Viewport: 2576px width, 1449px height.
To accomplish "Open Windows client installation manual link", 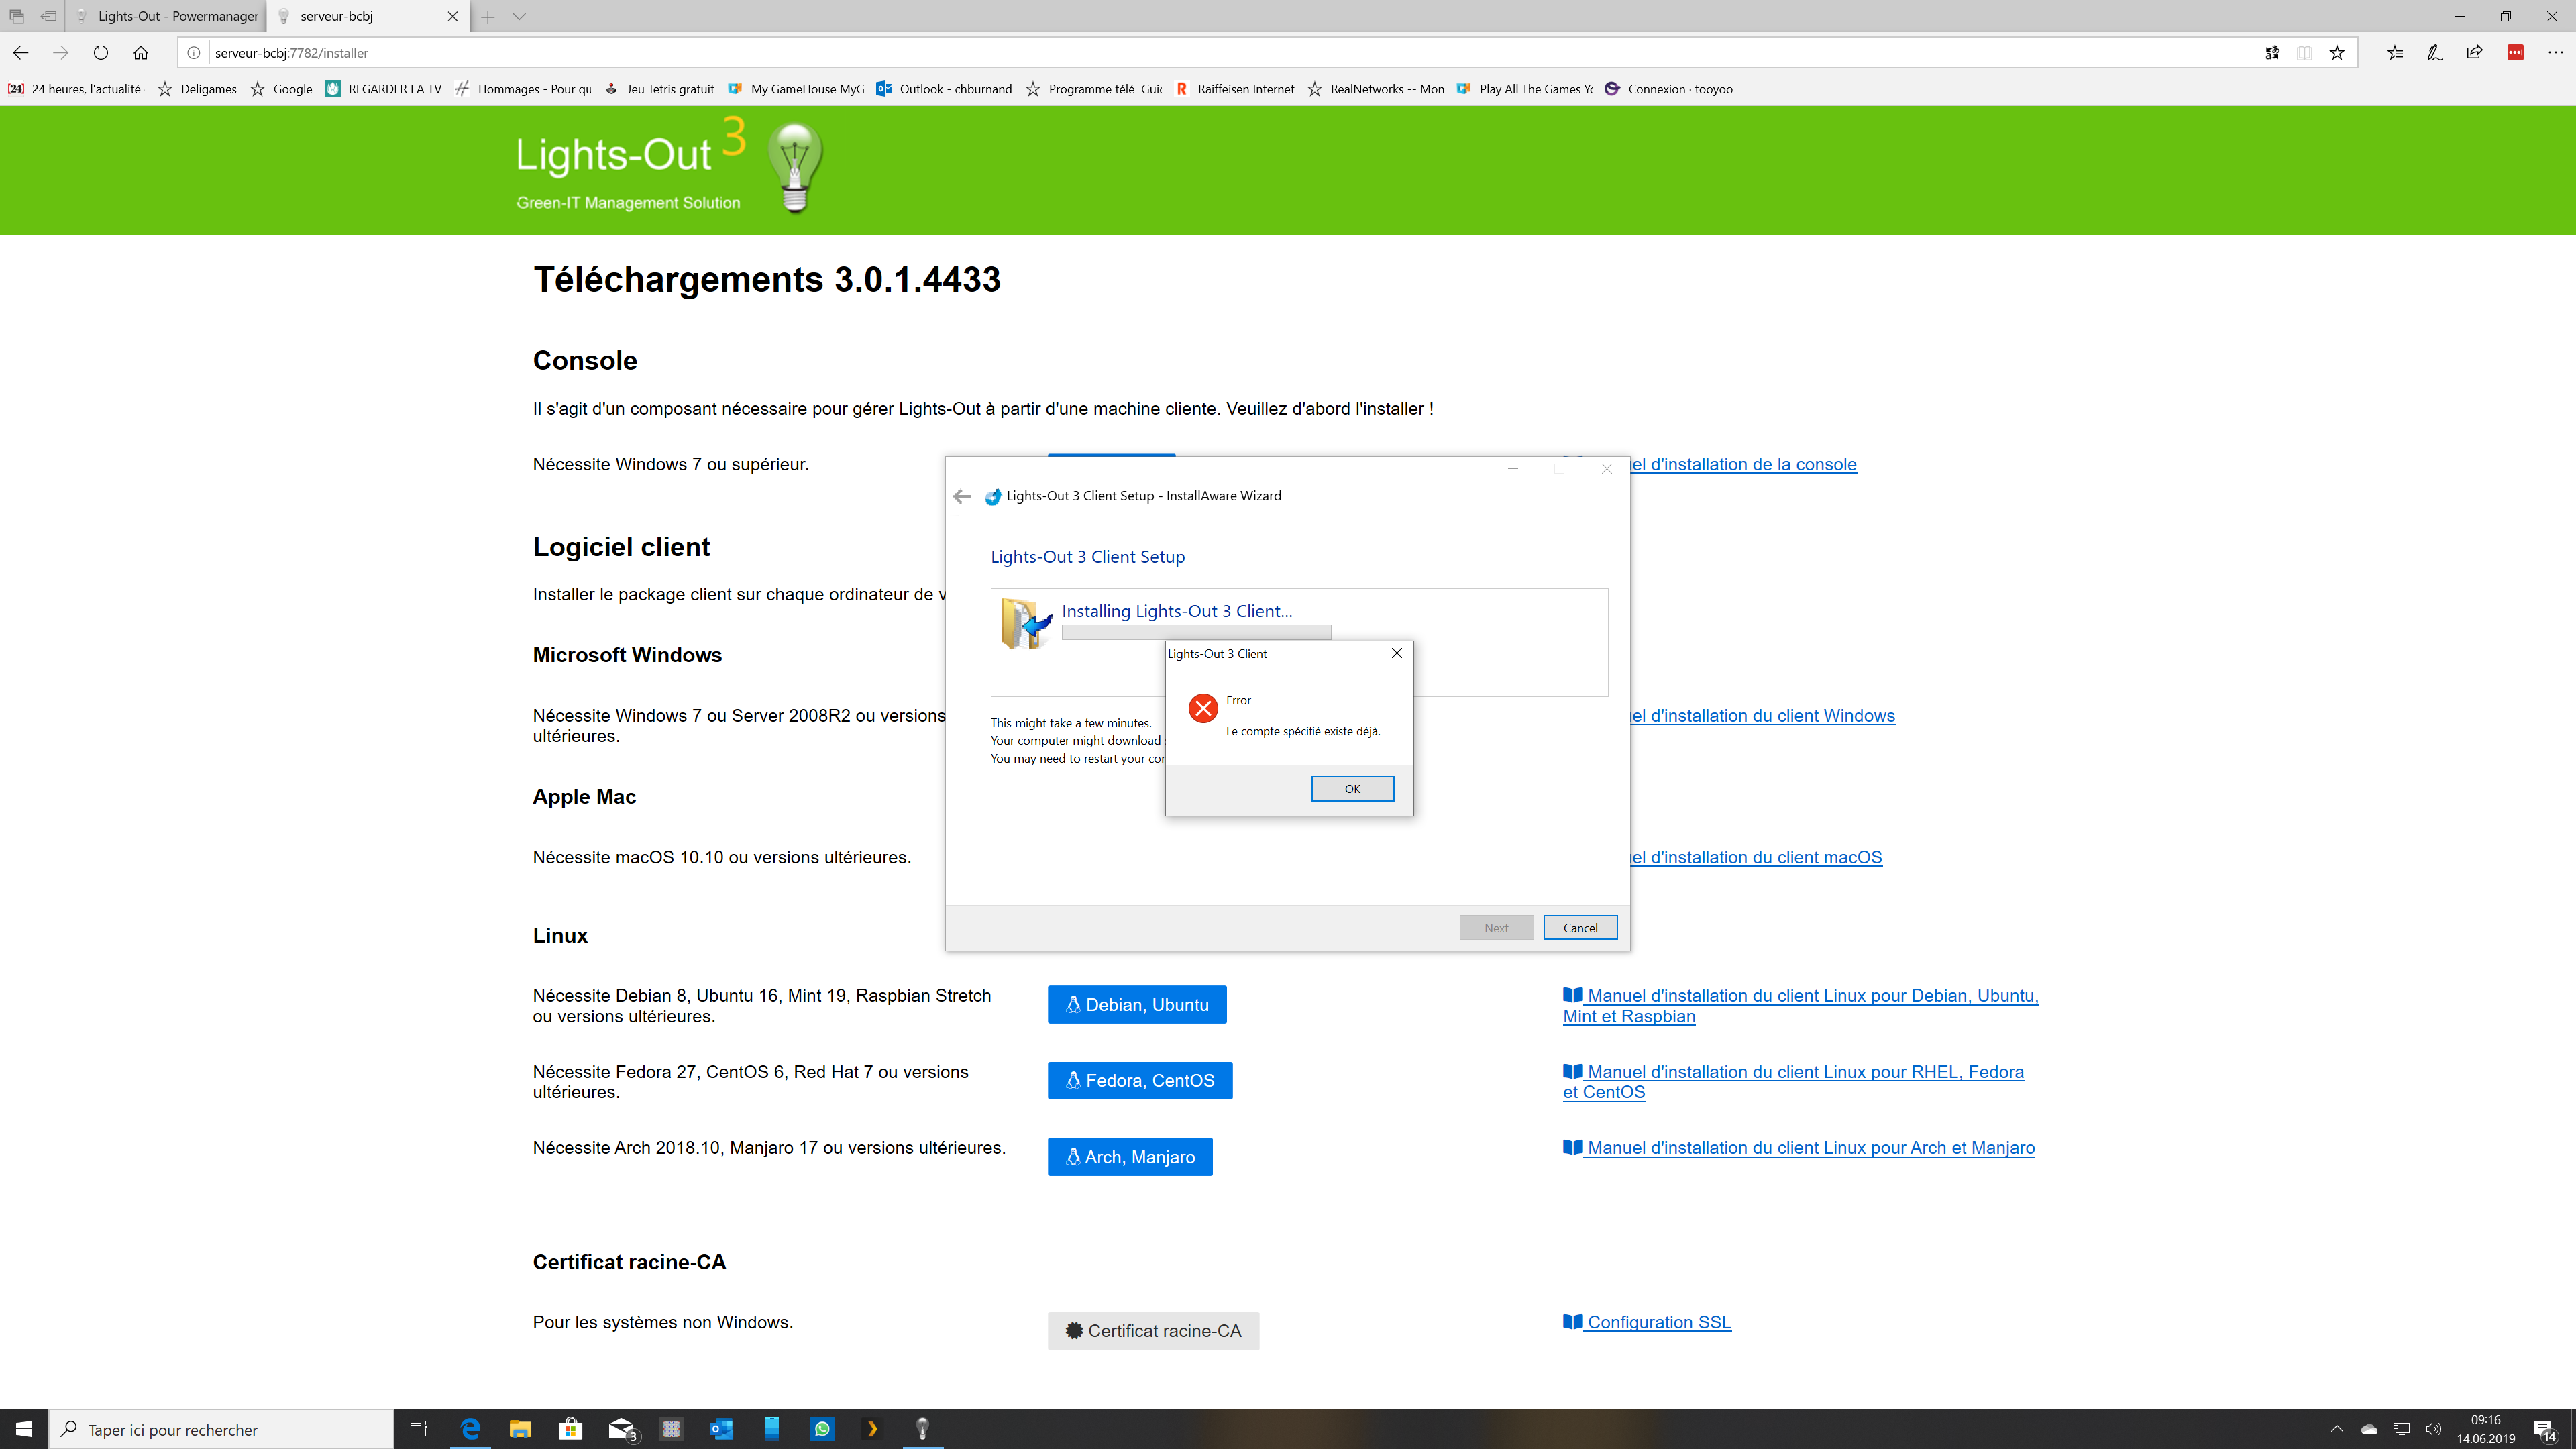I will click(1763, 716).
